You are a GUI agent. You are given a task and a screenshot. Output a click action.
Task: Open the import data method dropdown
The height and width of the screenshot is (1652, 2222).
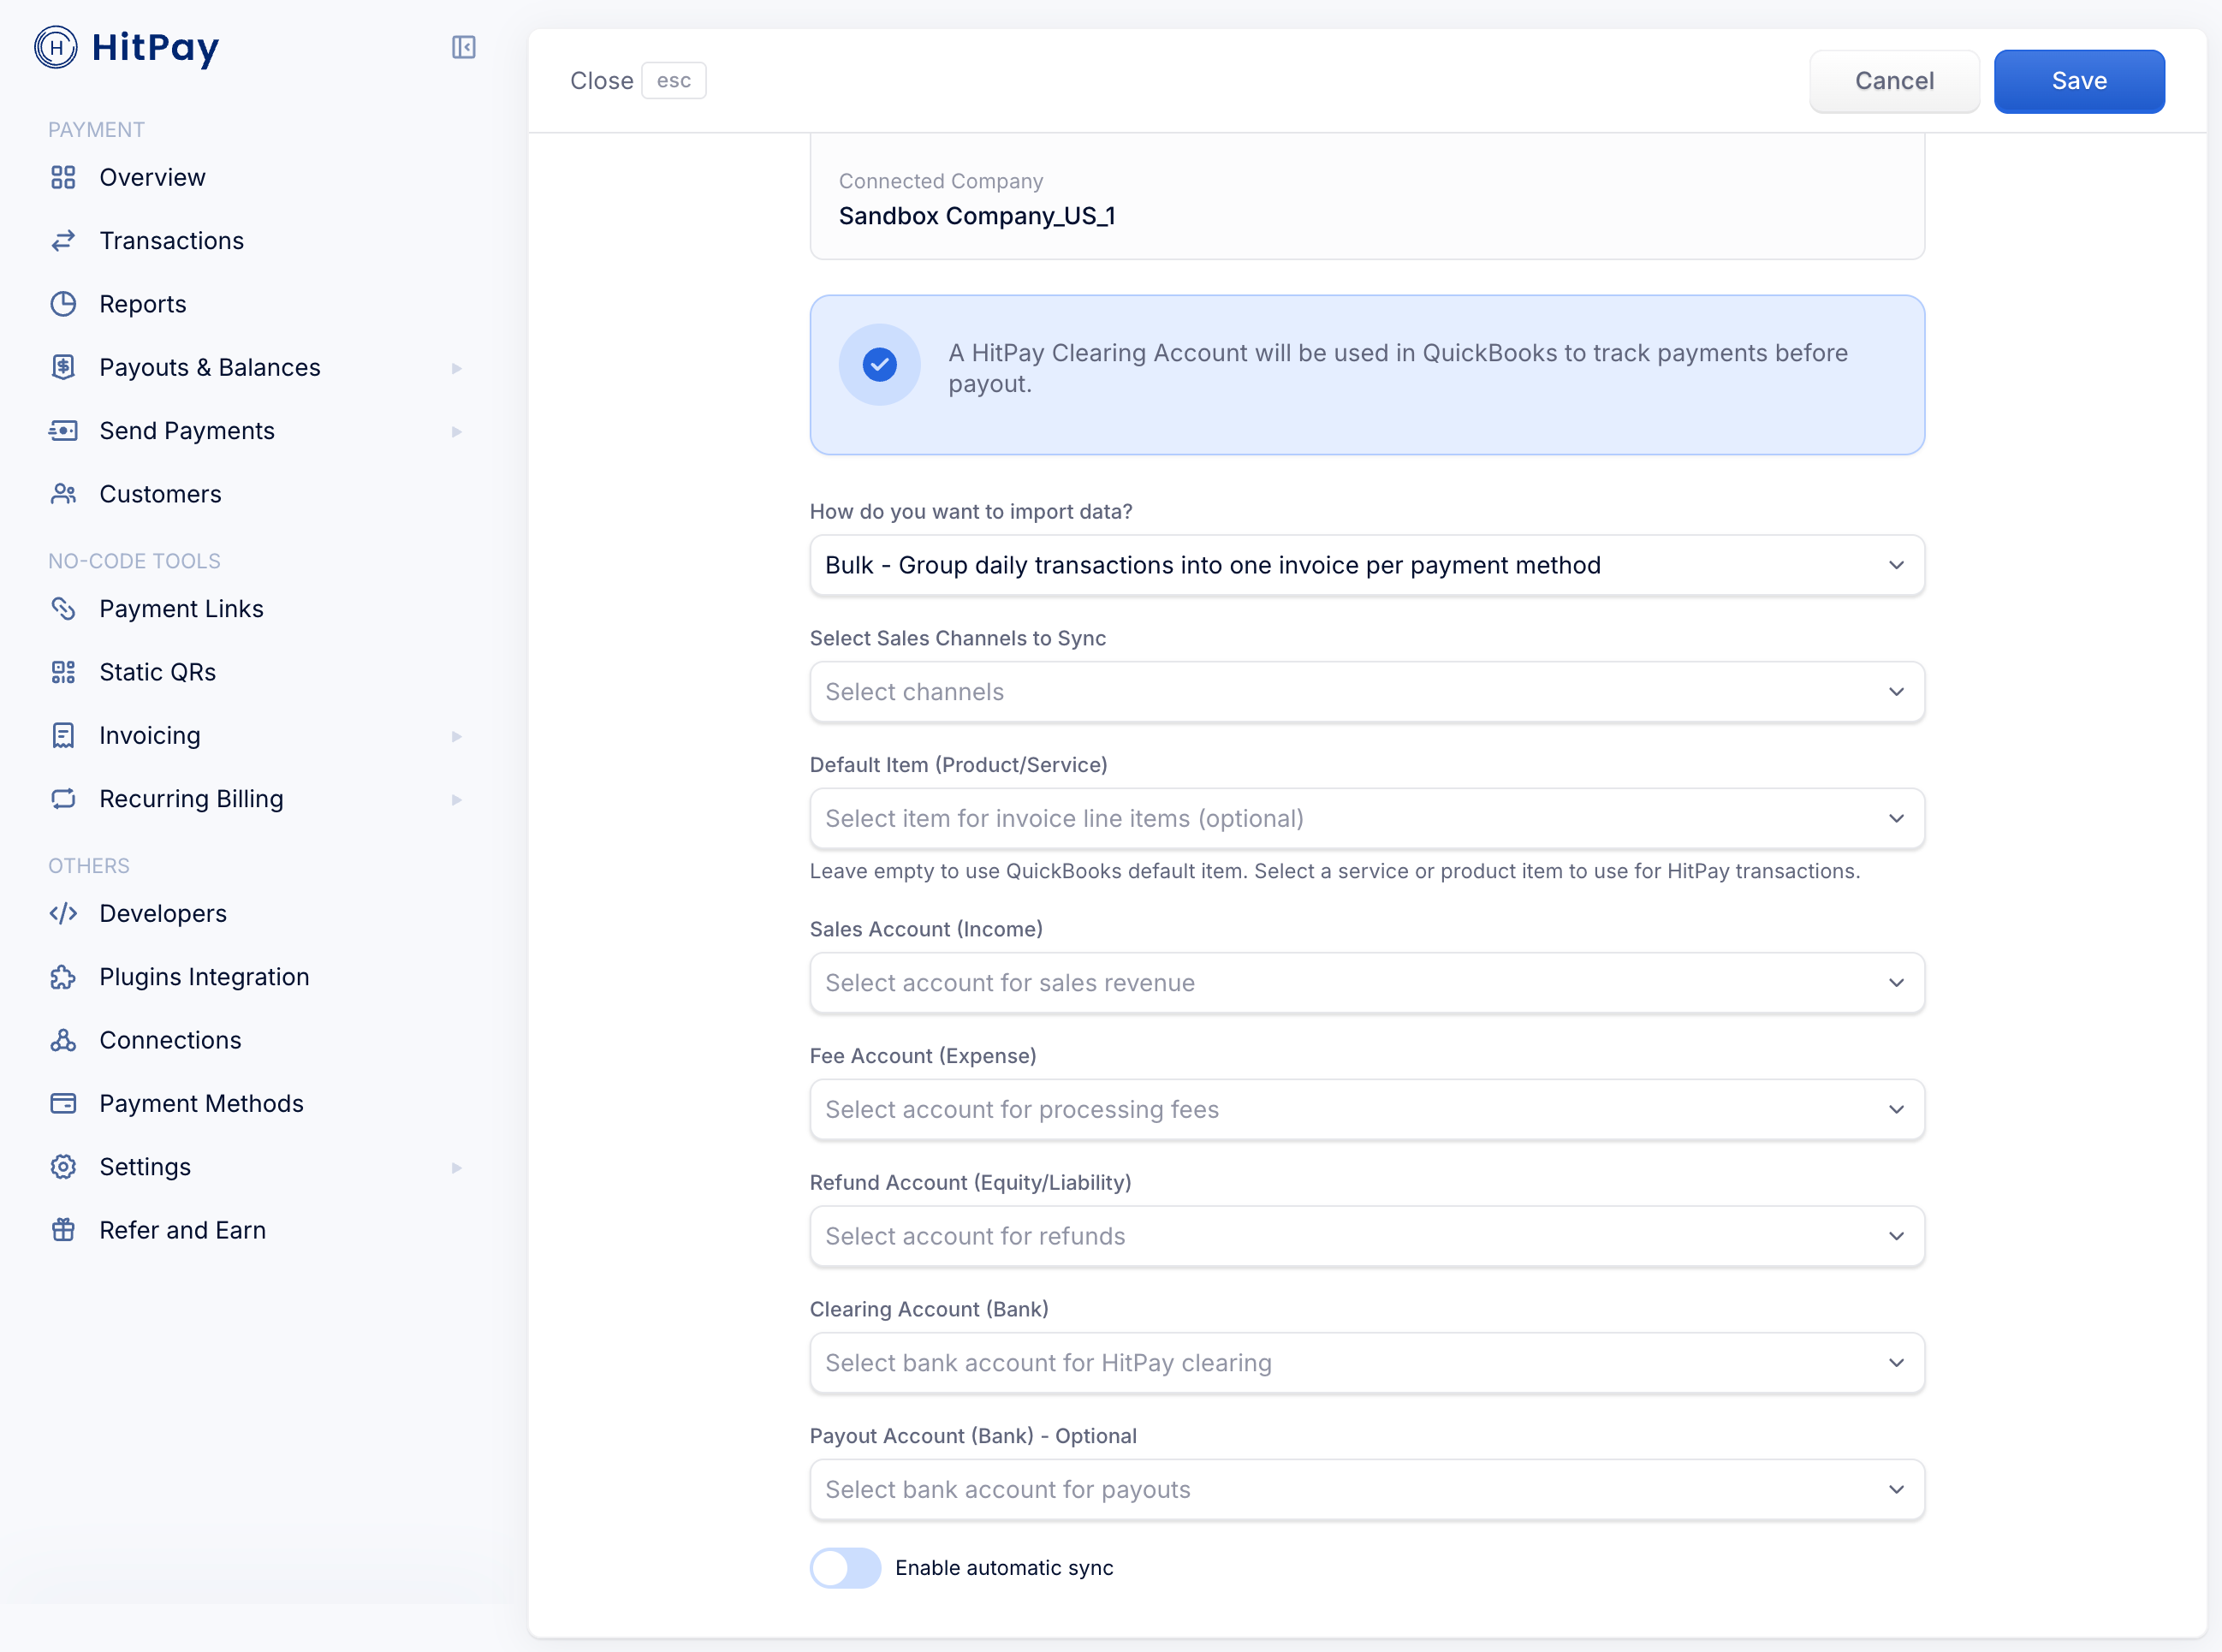[1366, 564]
